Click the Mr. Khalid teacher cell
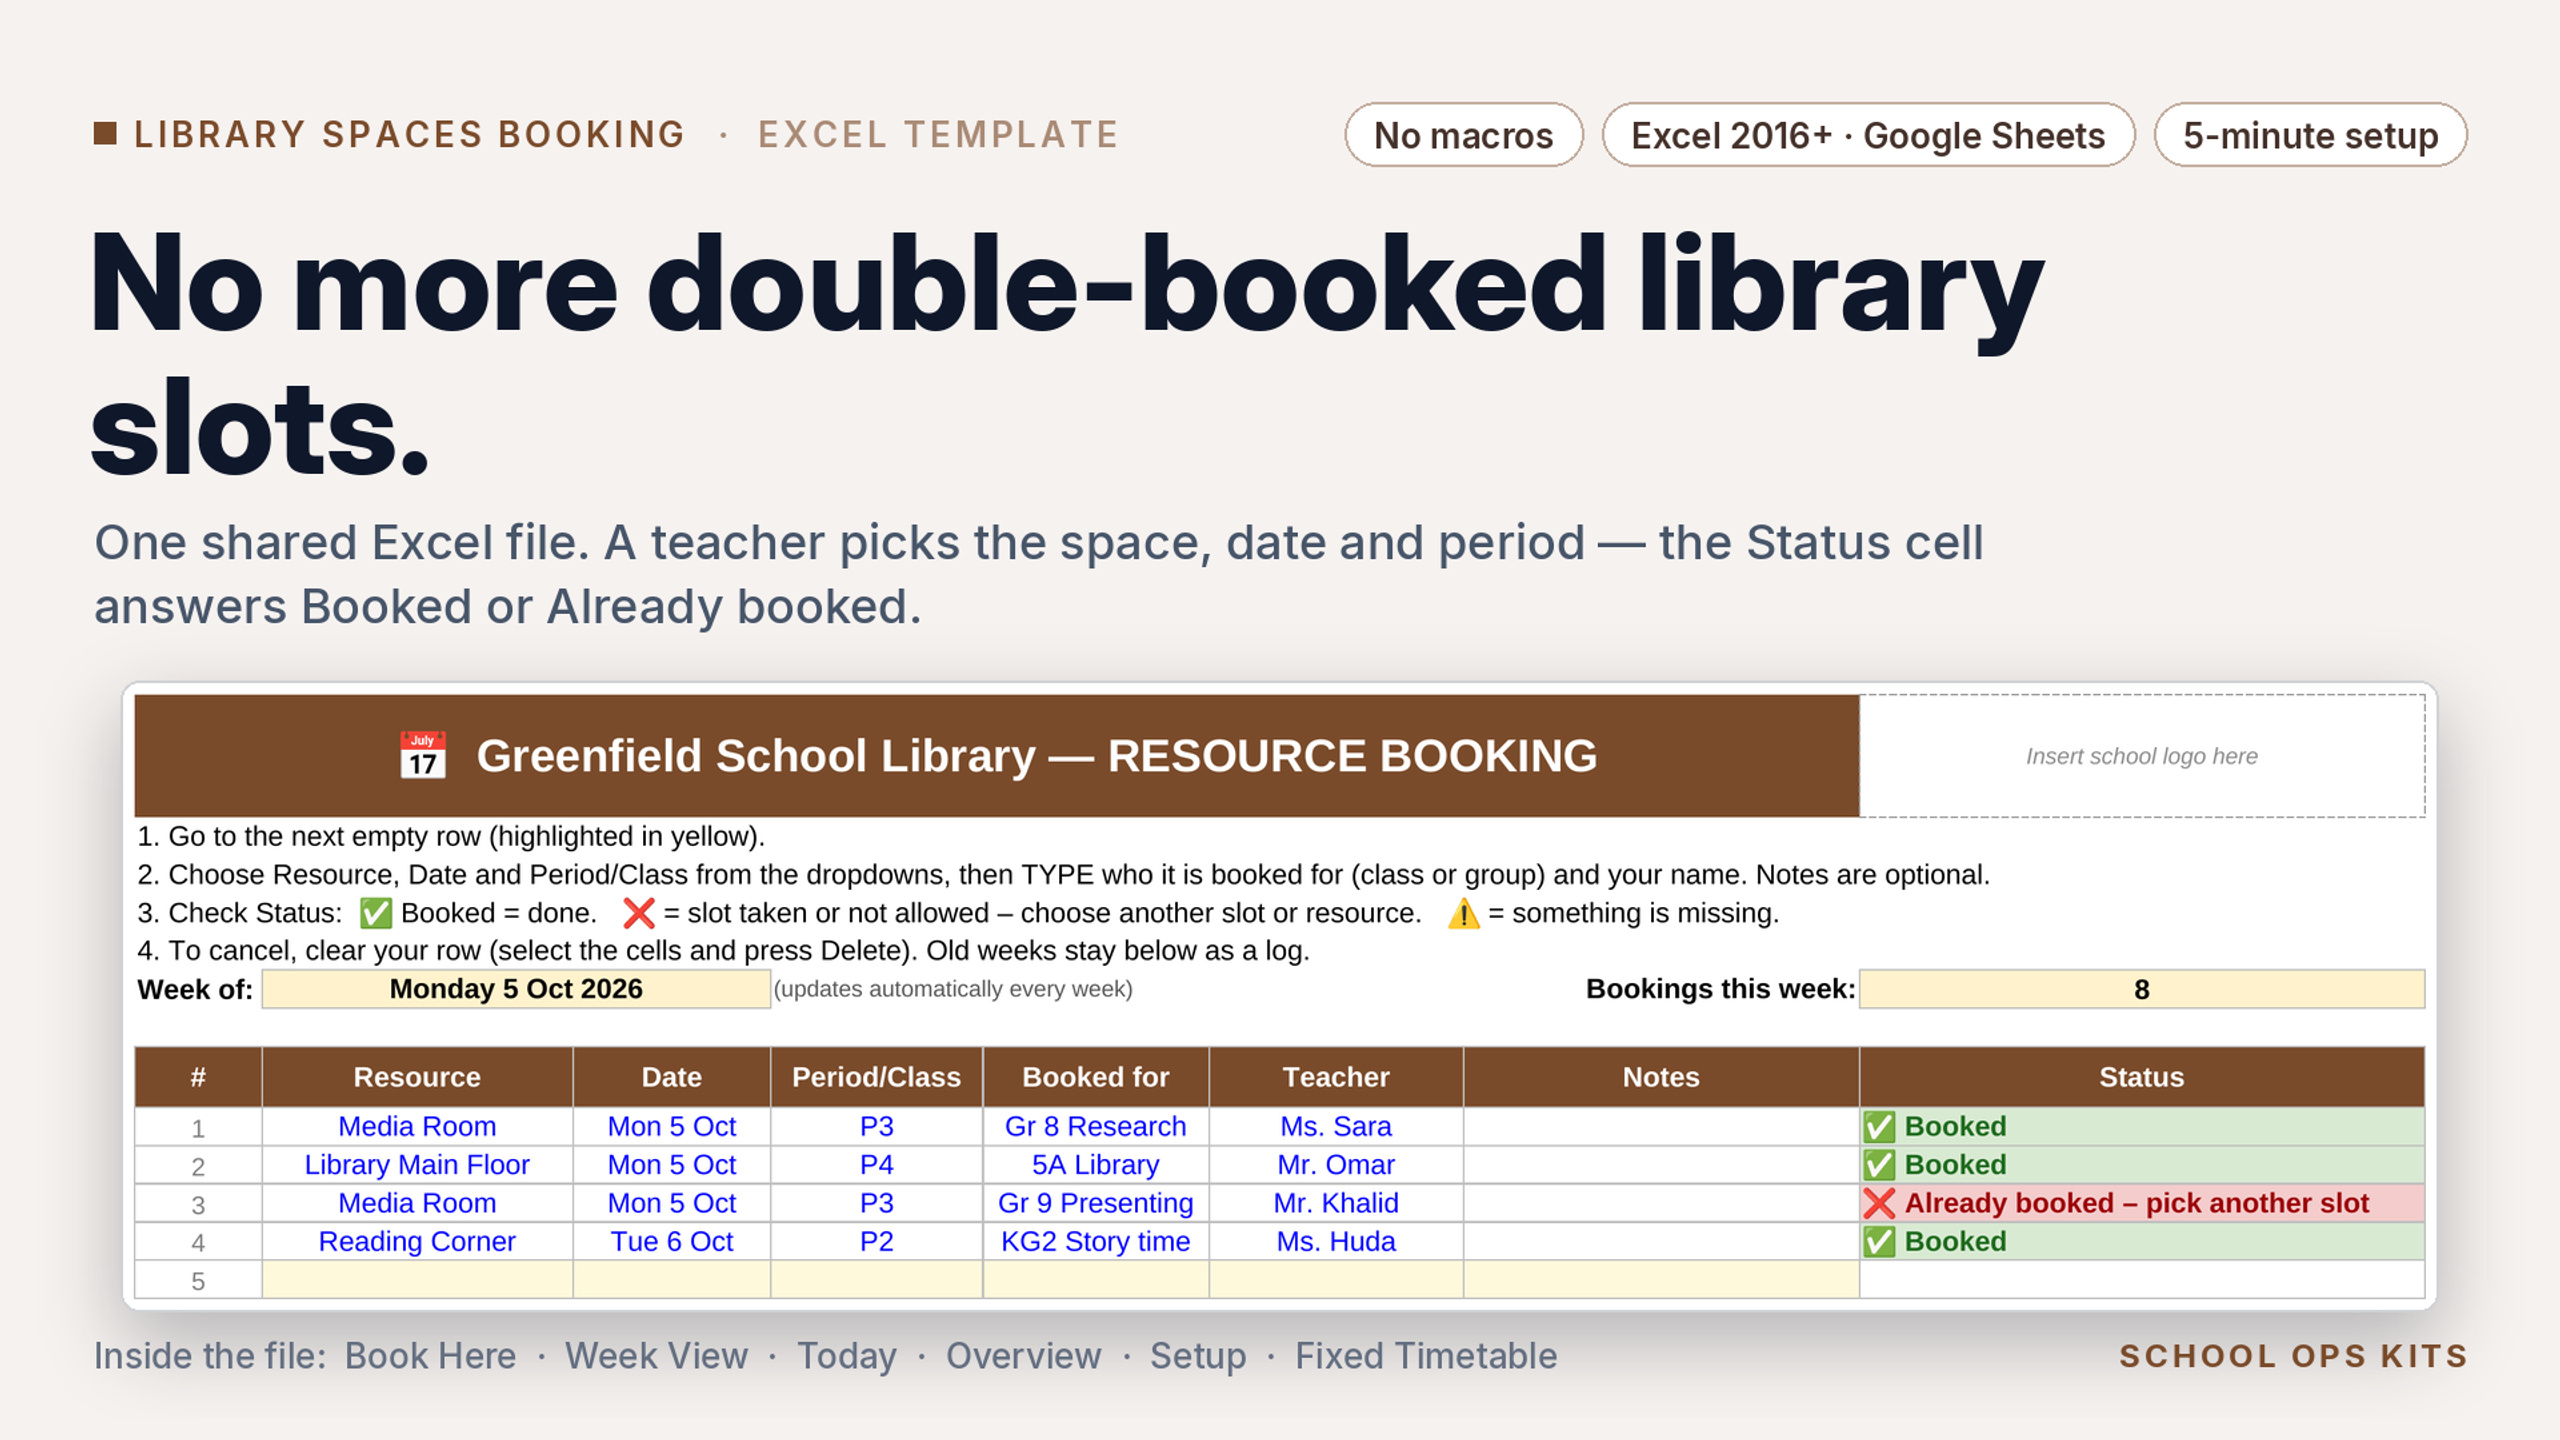Screen dimensions: 2560x1440 1336,1203
